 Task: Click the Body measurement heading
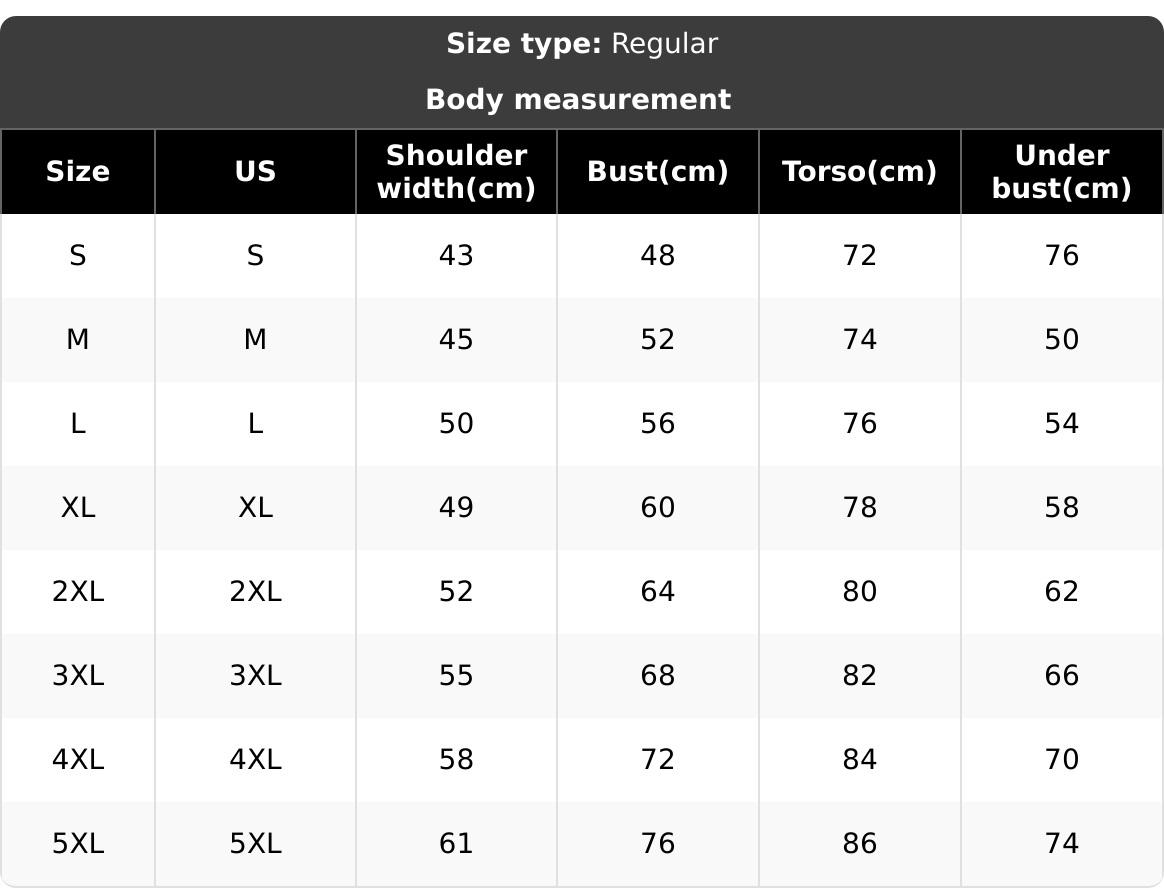click(x=578, y=100)
